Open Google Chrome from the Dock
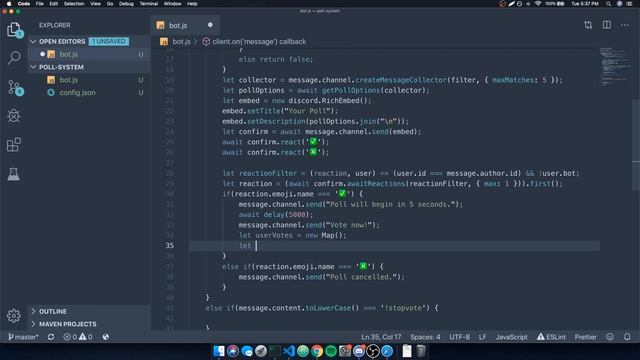 317,351
